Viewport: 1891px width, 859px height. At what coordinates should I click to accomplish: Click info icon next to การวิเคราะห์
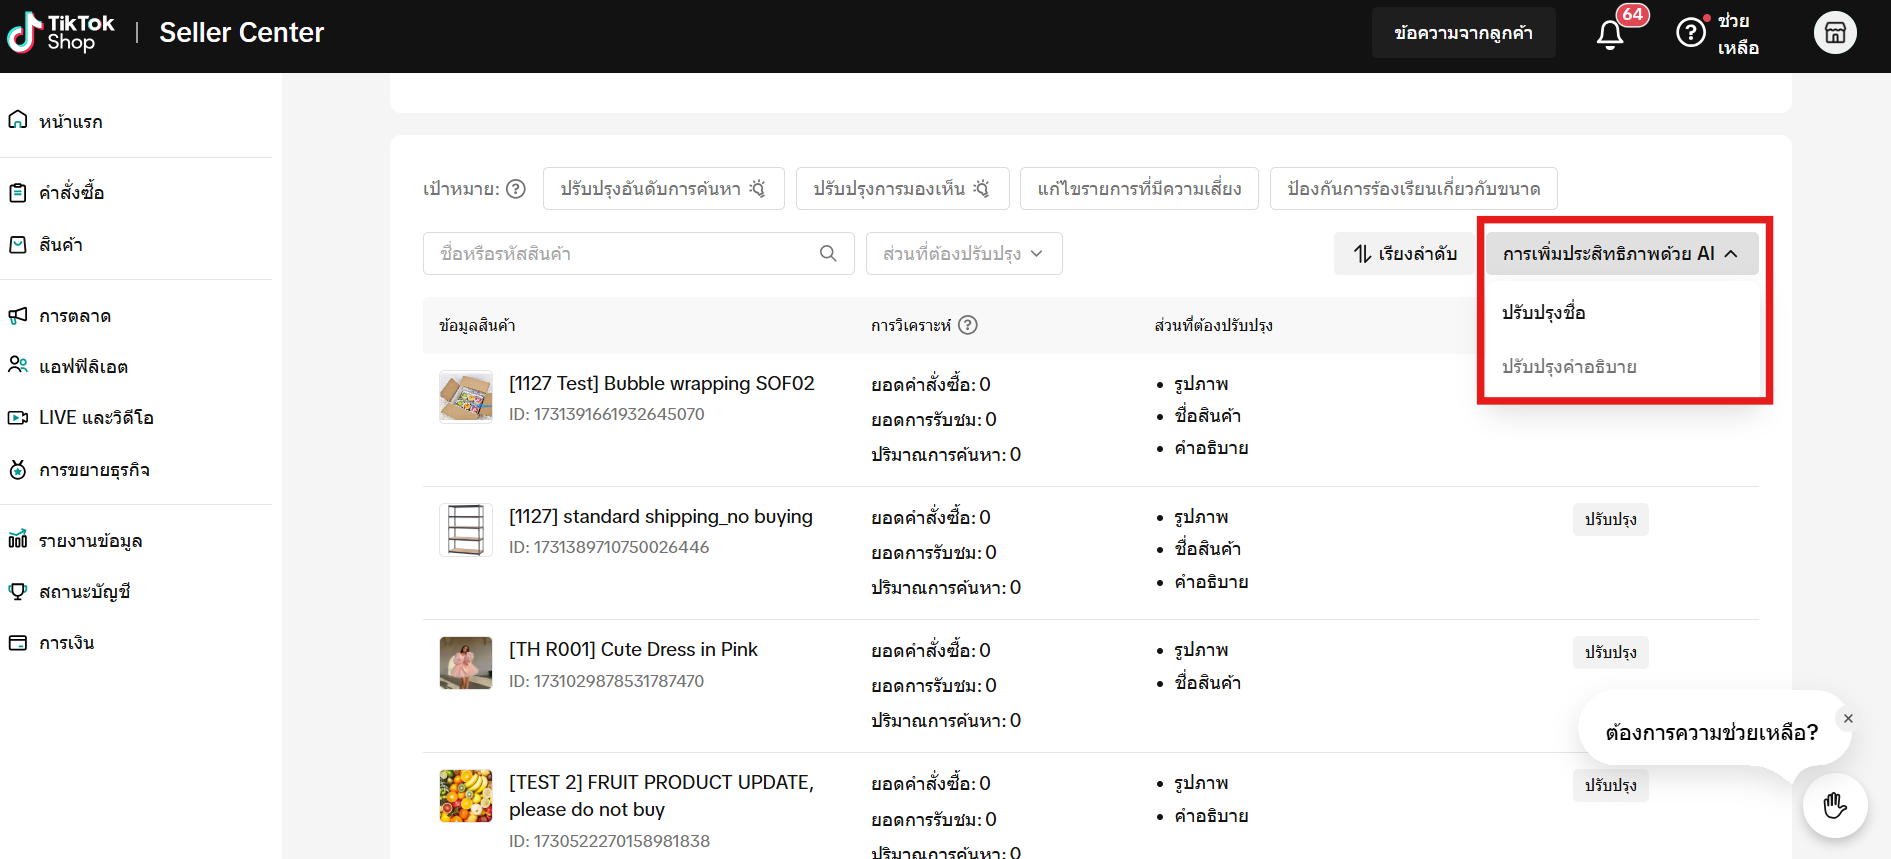click(967, 325)
